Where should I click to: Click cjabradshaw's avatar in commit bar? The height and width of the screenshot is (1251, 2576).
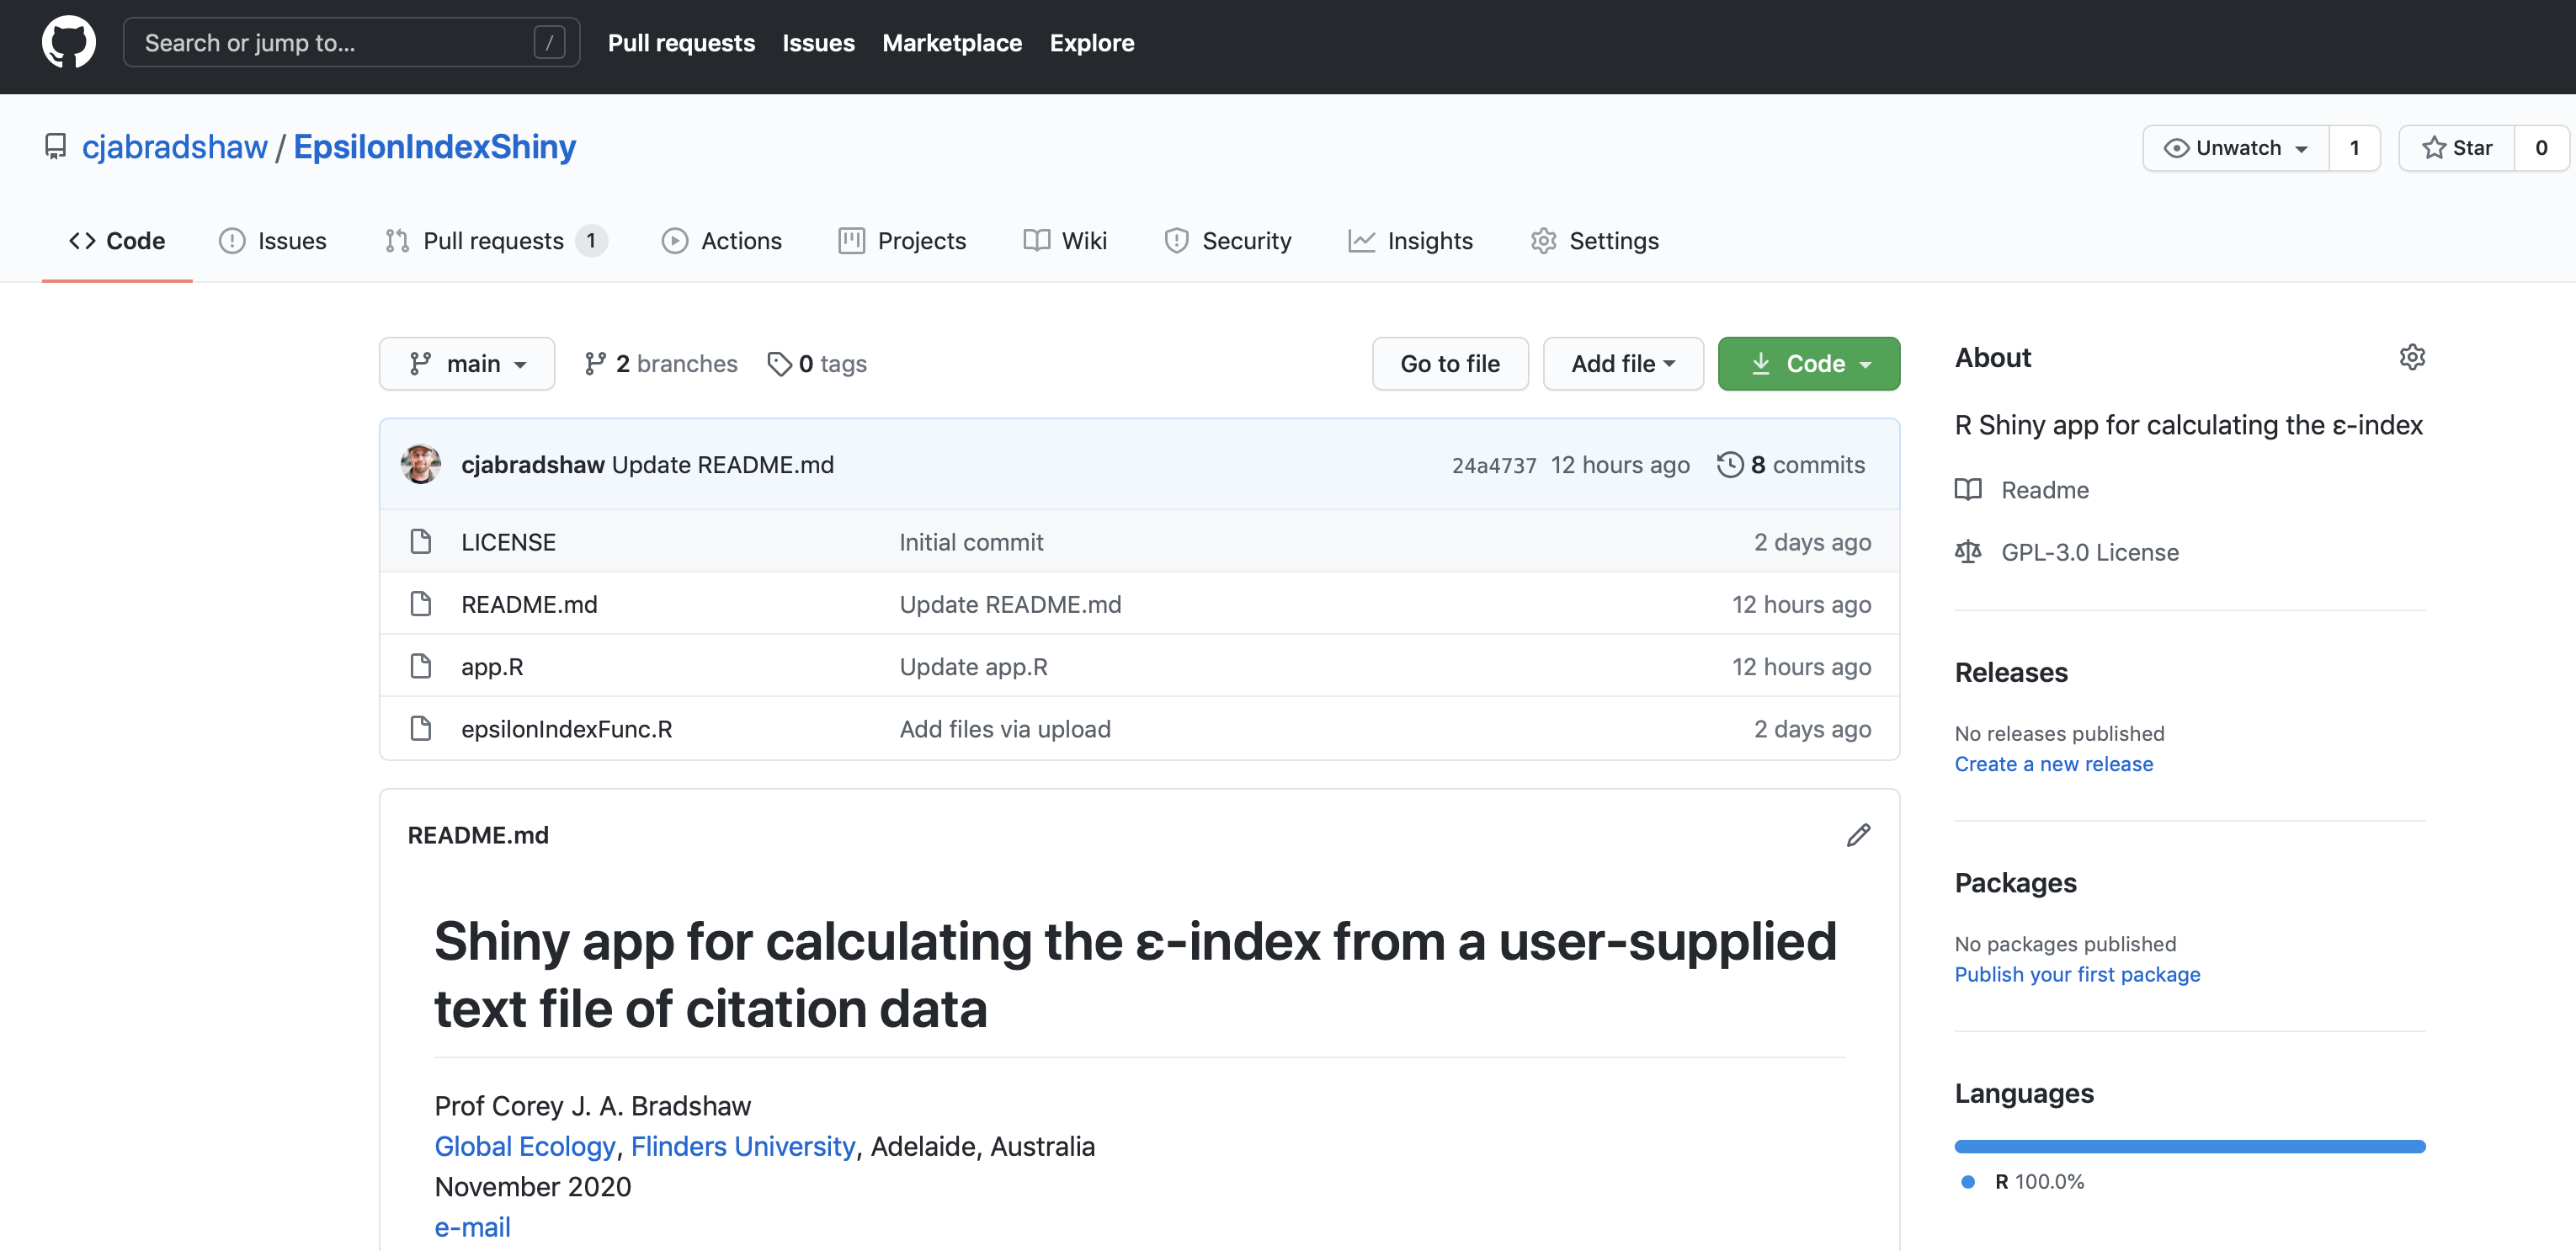click(x=421, y=465)
